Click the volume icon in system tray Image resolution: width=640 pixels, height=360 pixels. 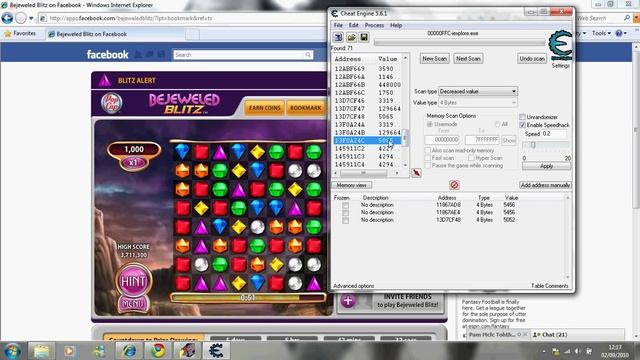click(x=578, y=351)
